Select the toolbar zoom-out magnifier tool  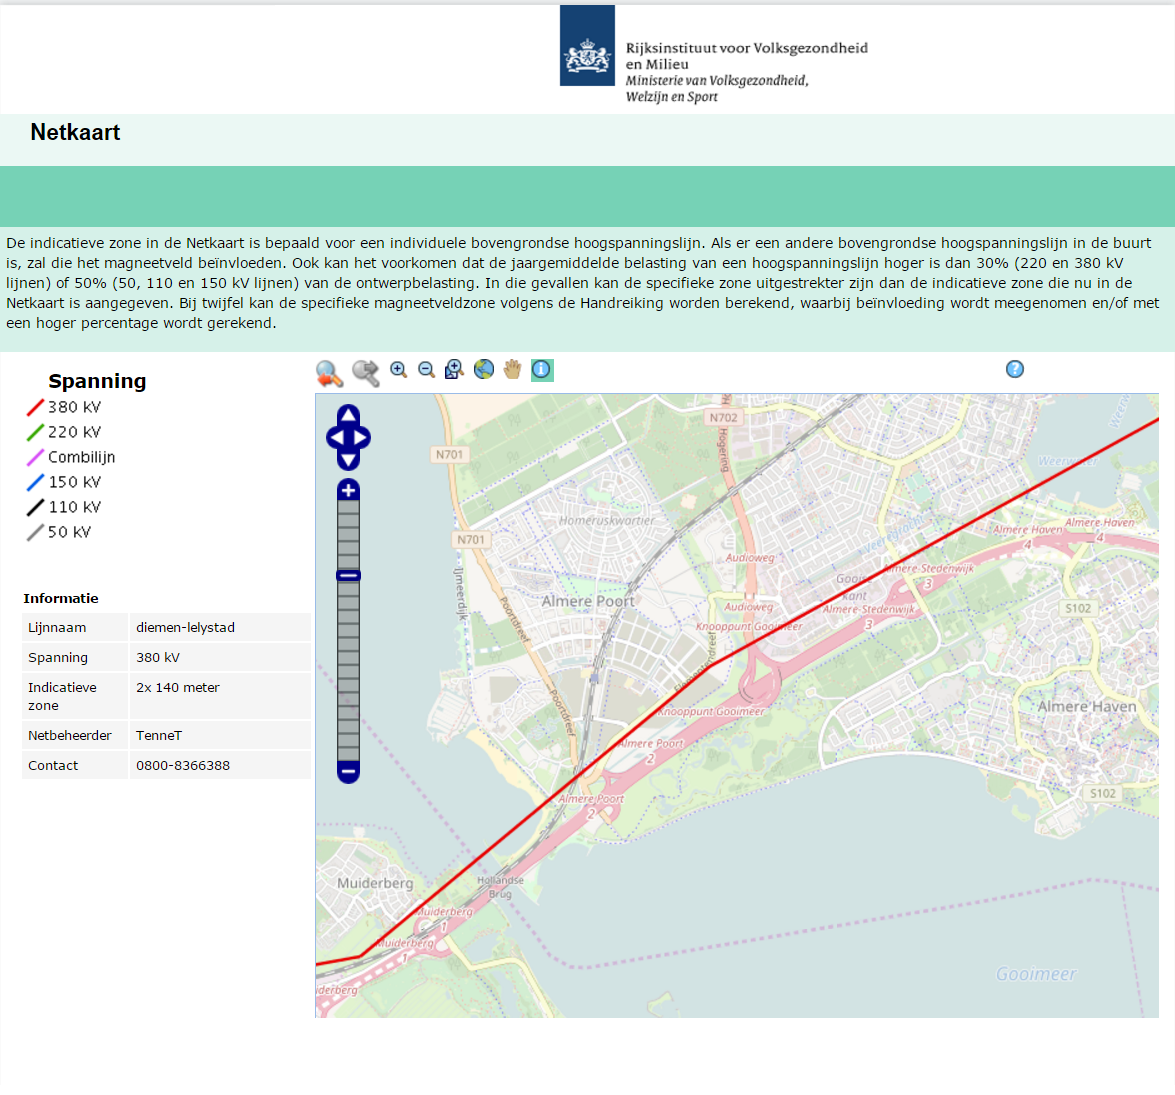pyautogui.click(x=426, y=369)
